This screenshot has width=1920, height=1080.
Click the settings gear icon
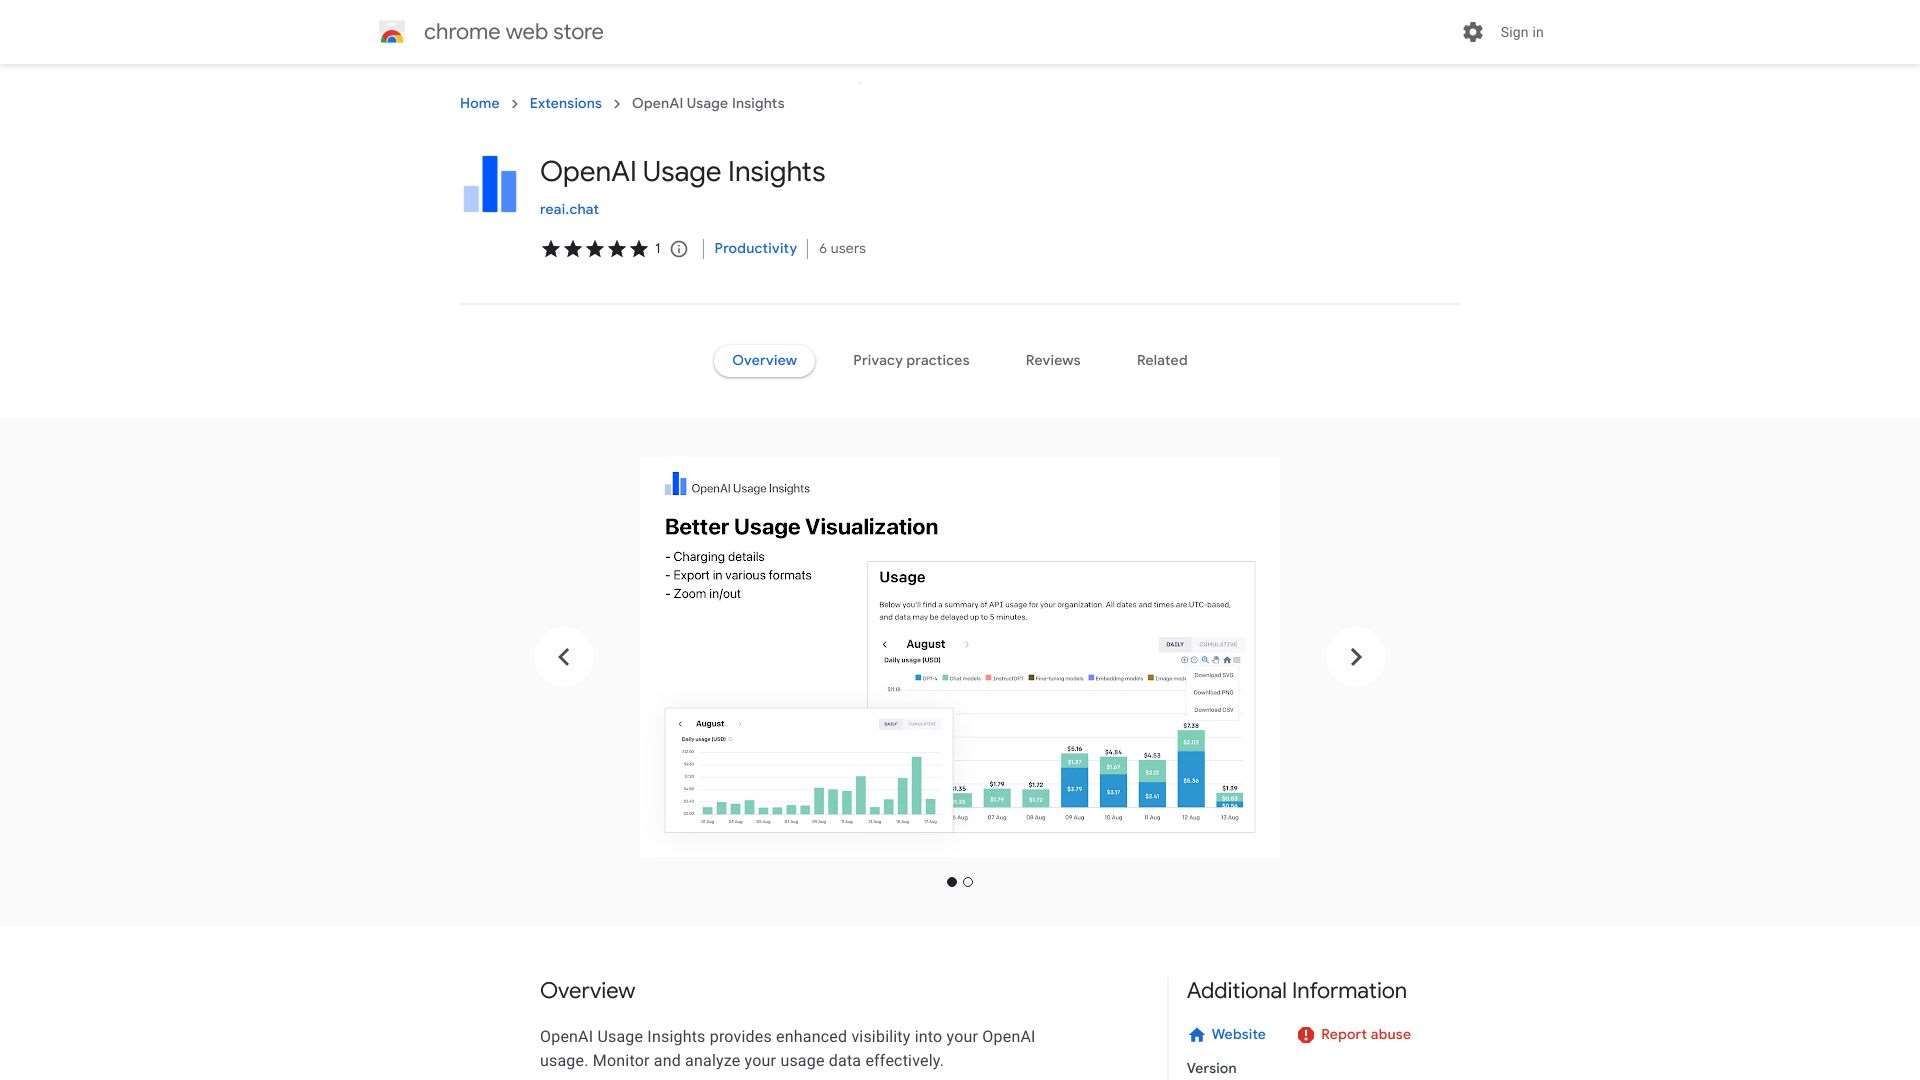tap(1472, 32)
